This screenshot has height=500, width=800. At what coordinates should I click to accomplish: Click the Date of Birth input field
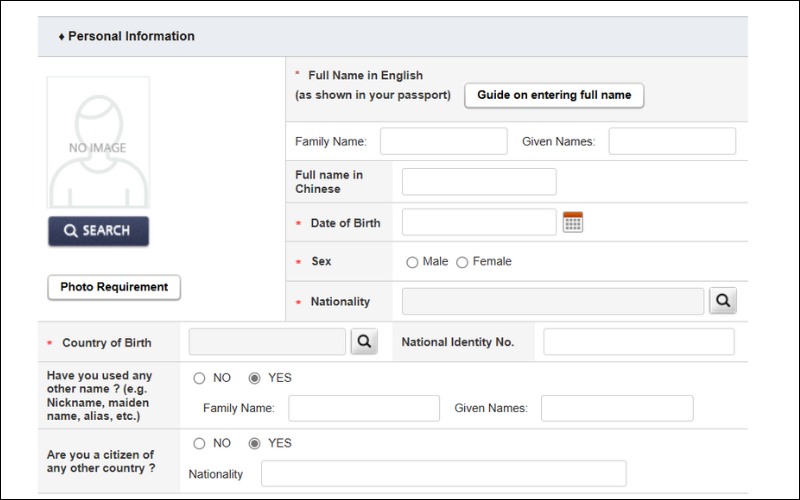click(x=479, y=222)
